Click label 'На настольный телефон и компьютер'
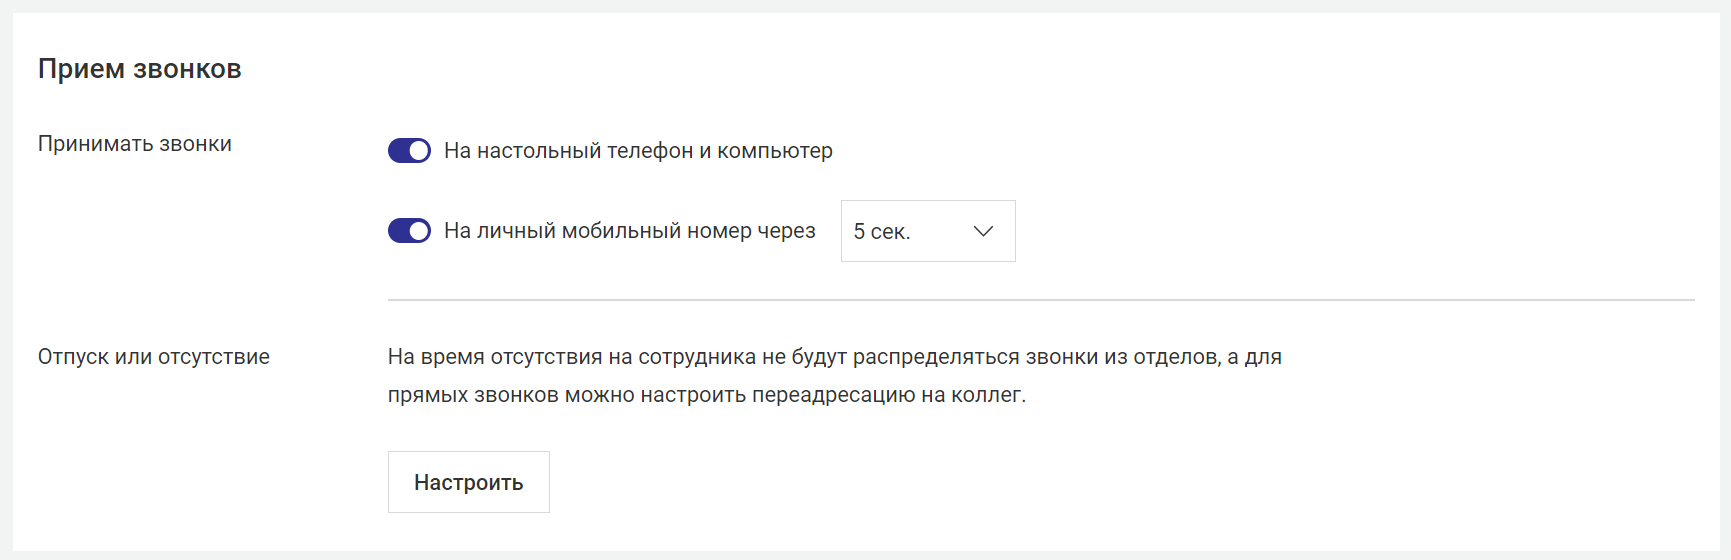The width and height of the screenshot is (1731, 560). [638, 151]
